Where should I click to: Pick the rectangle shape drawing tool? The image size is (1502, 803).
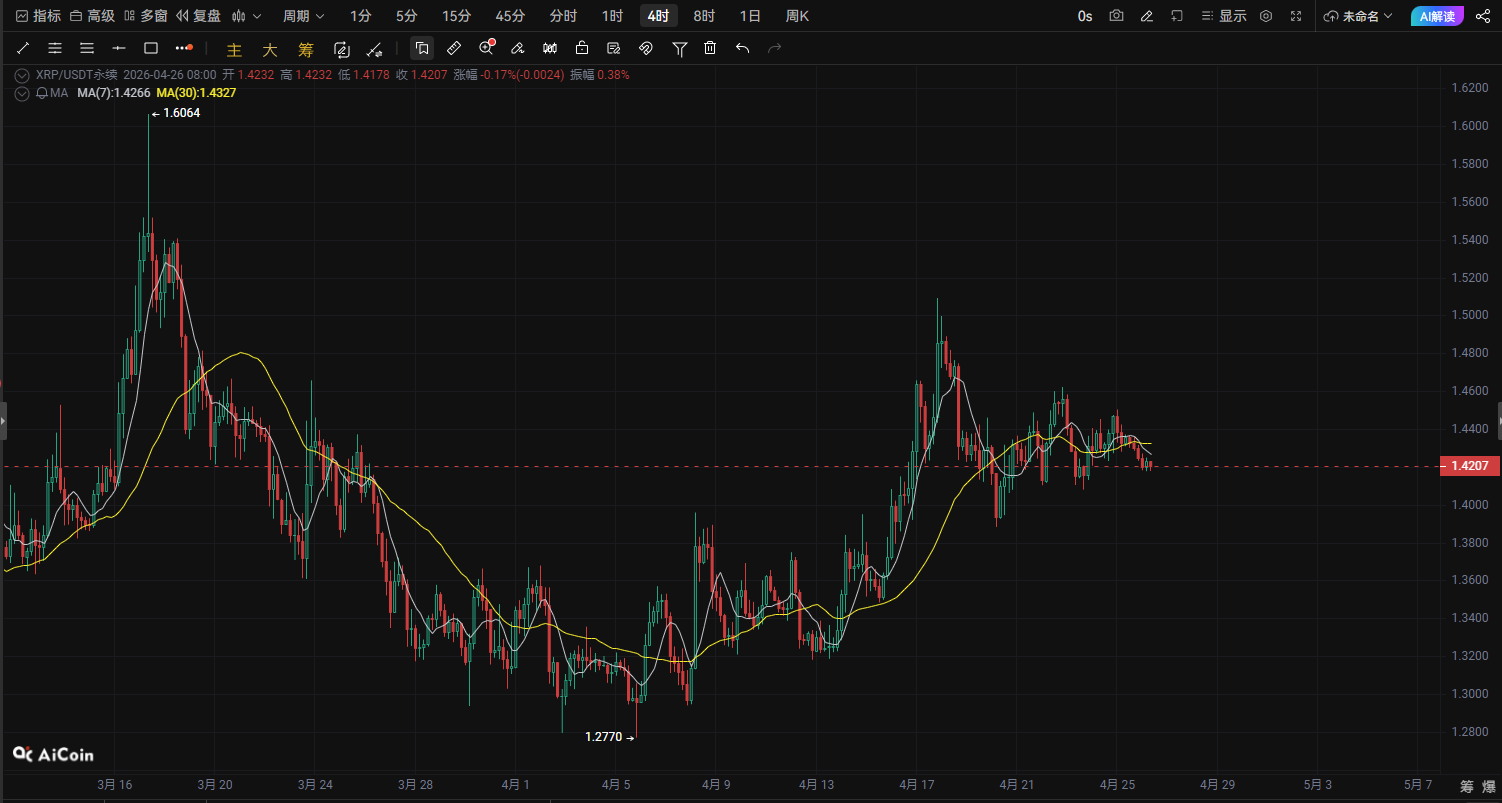151,48
